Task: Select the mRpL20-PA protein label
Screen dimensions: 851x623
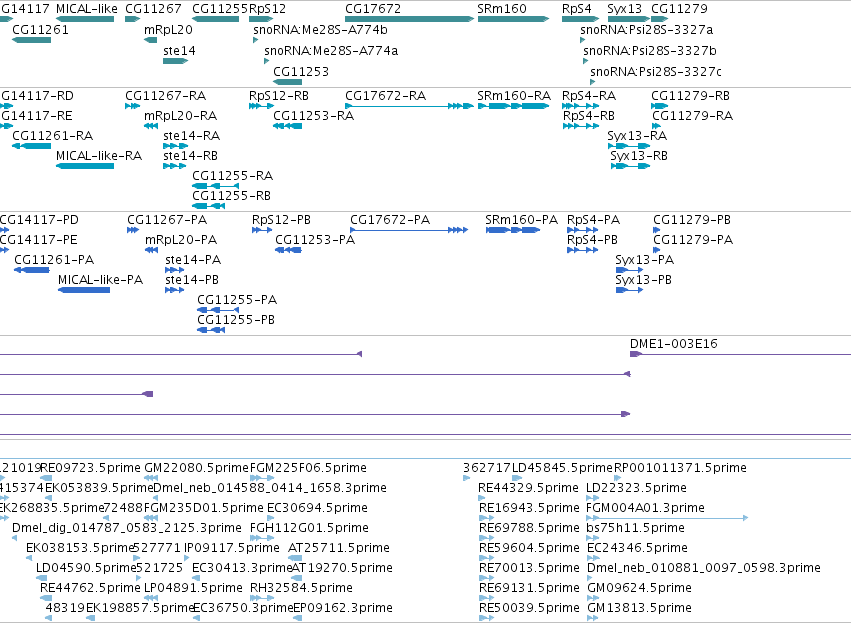Action: click(181, 240)
